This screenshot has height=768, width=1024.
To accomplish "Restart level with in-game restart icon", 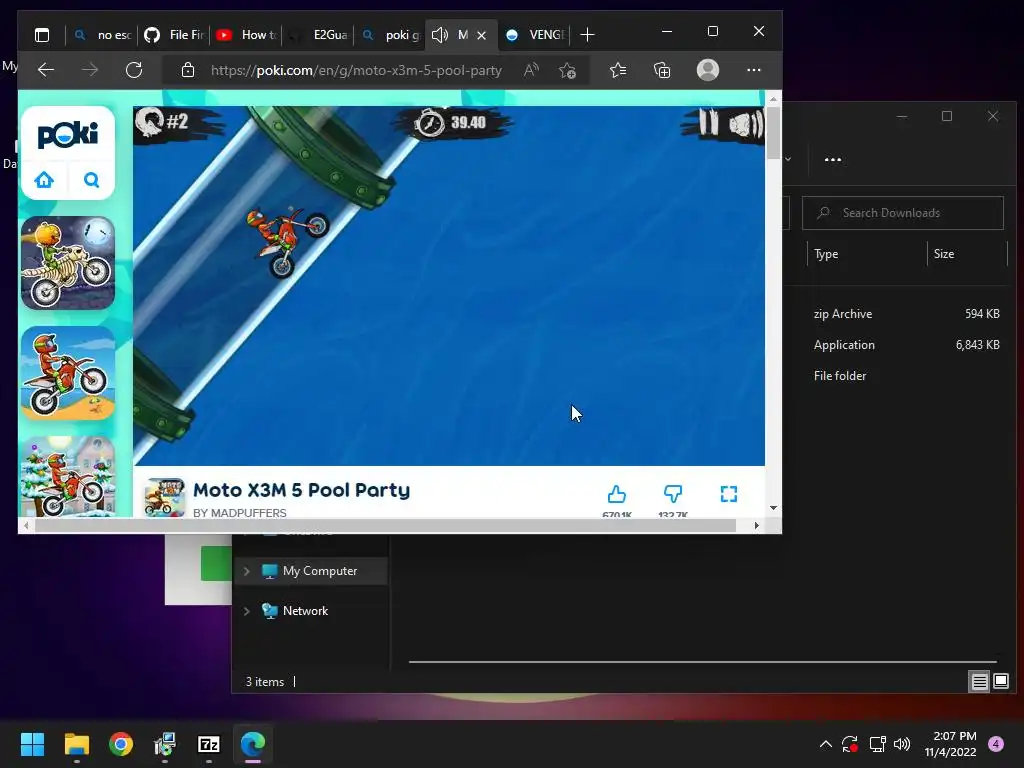I will coord(151,121).
